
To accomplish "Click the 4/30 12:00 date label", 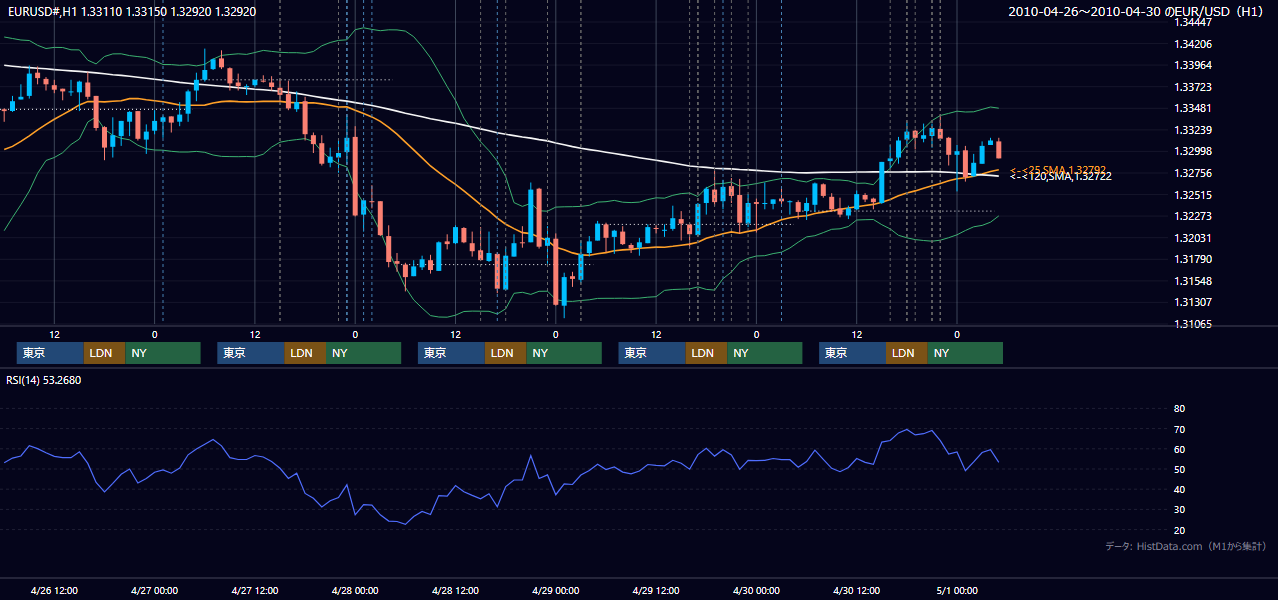I will pos(856,590).
